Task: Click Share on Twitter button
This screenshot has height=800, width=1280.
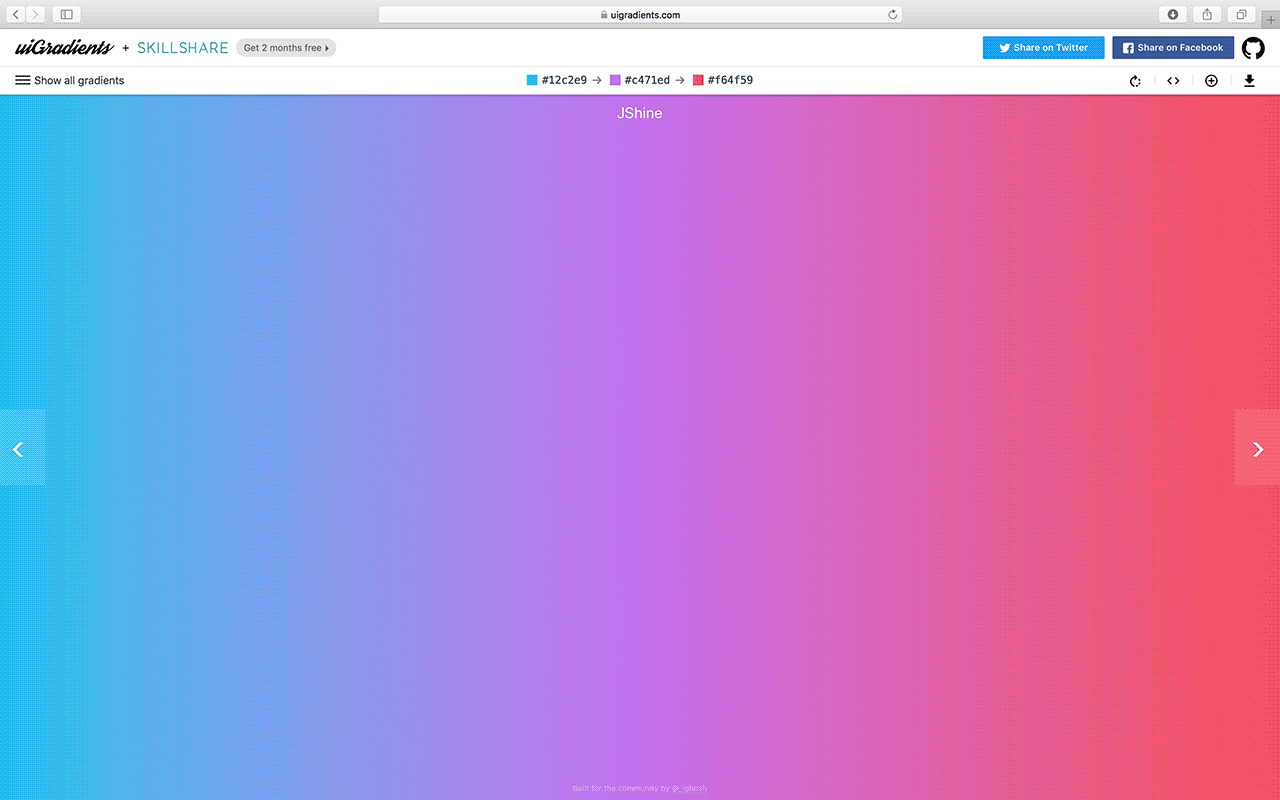Action: [x=1043, y=48]
